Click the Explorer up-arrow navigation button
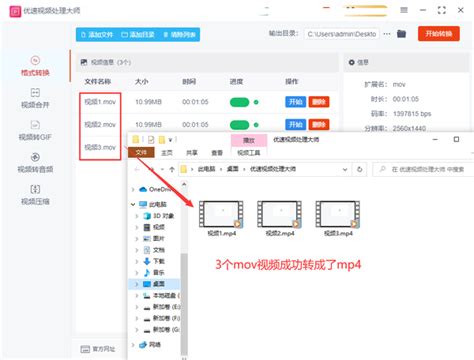Viewport: 474px width, 360px height. pyautogui.click(x=172, y=169)
